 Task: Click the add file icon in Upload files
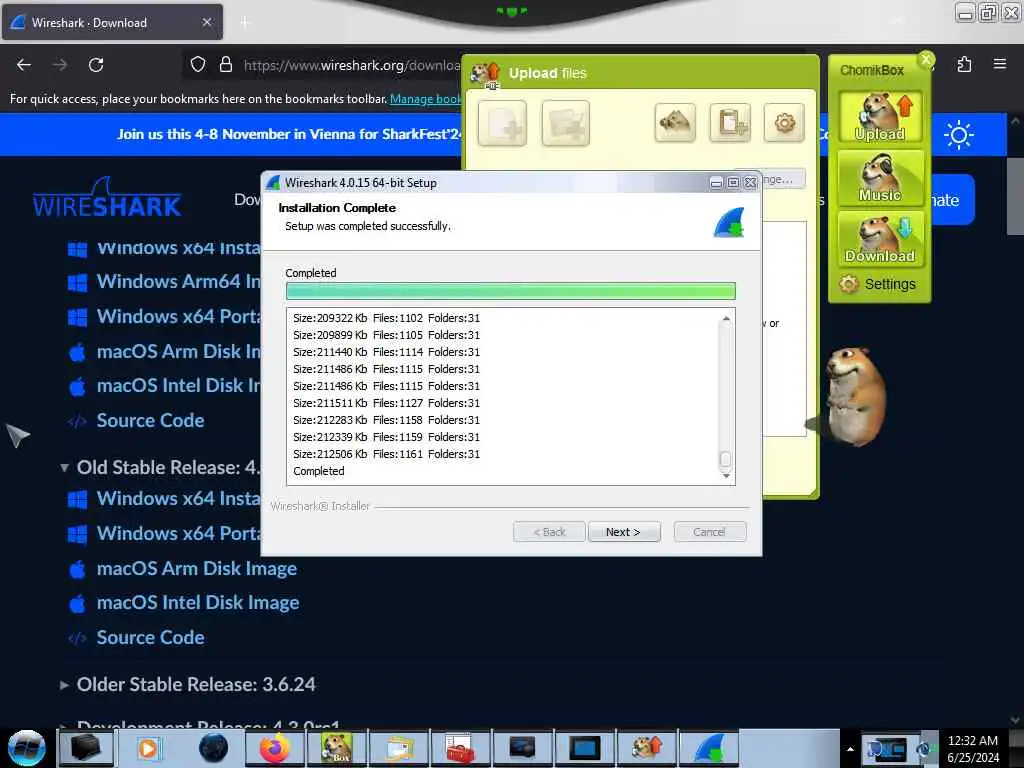(502, 123)
